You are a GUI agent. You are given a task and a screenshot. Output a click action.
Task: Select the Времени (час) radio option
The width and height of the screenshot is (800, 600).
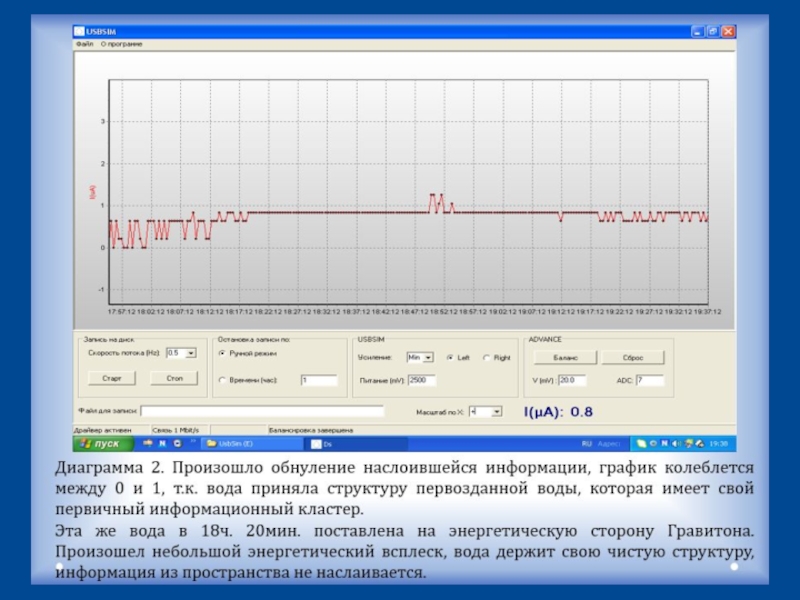pos(222,380)
